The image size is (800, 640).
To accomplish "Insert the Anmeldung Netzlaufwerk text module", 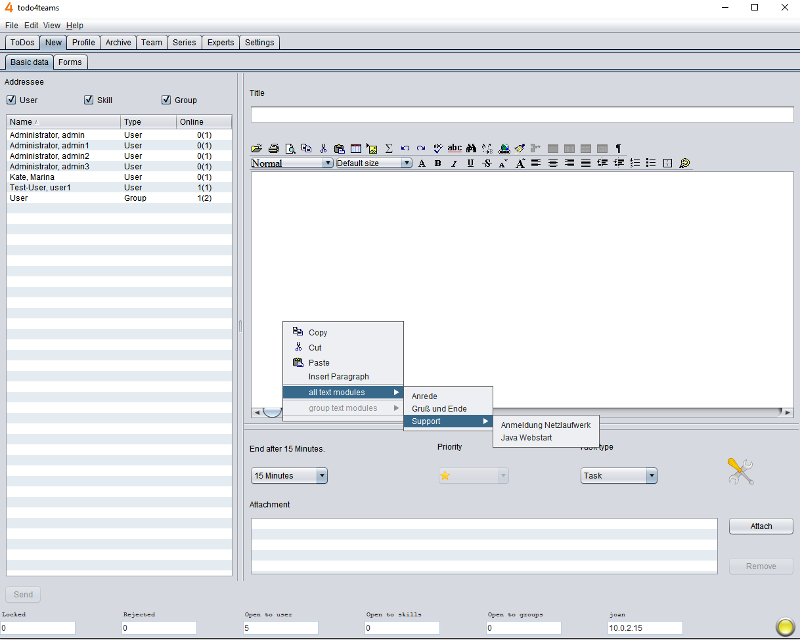I will 546,425.
